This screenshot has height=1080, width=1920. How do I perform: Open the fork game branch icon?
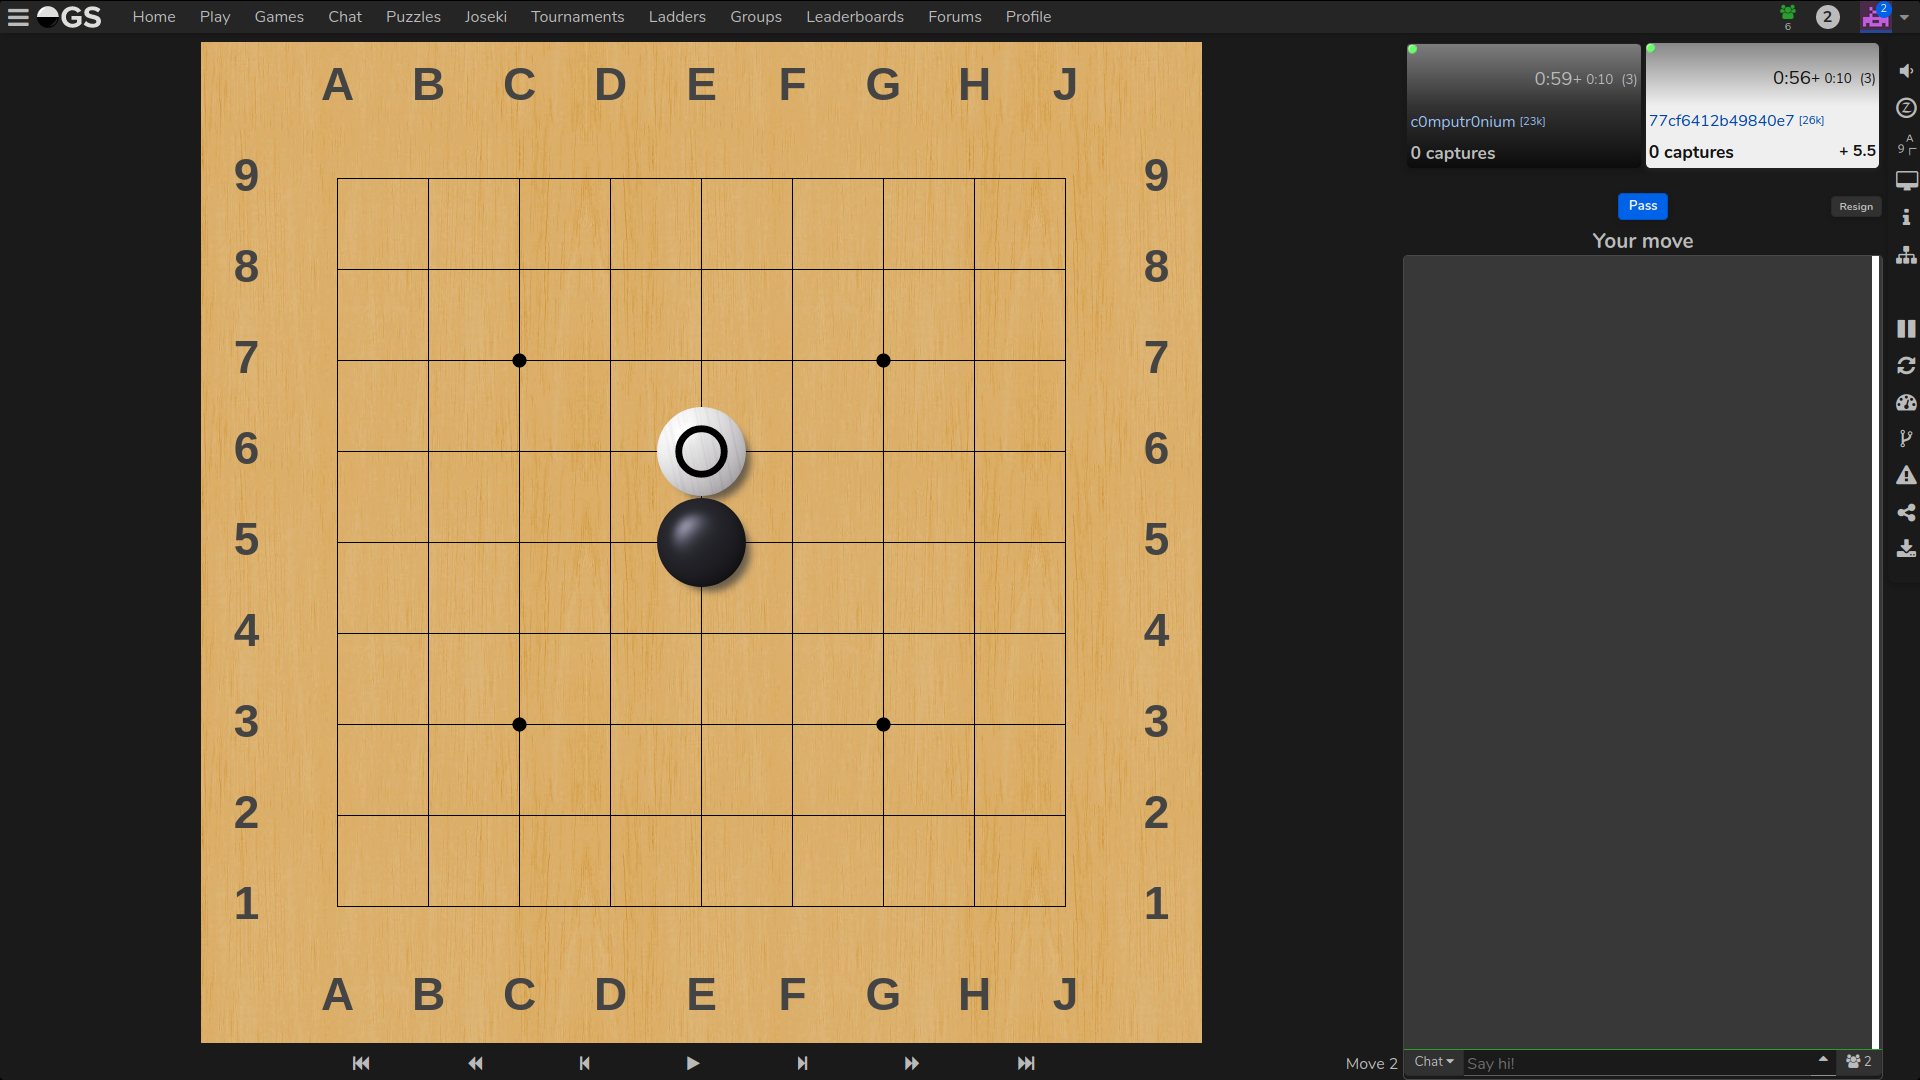tap(1906, 439)
